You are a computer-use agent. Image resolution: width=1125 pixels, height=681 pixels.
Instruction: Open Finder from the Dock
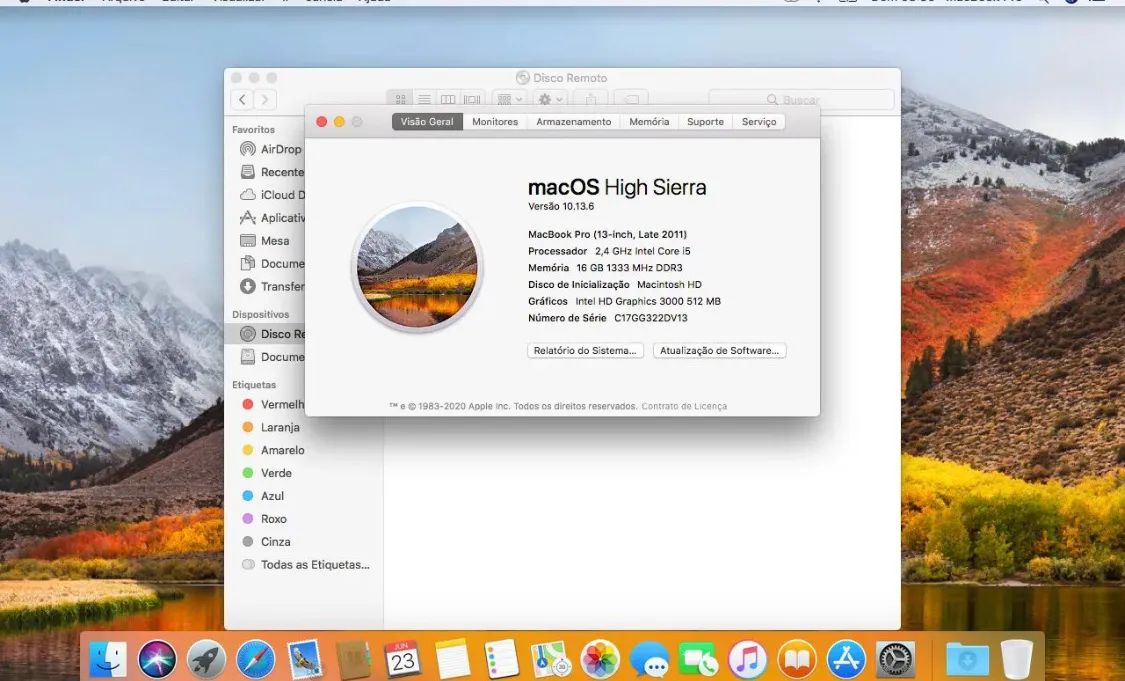[108, 659]
